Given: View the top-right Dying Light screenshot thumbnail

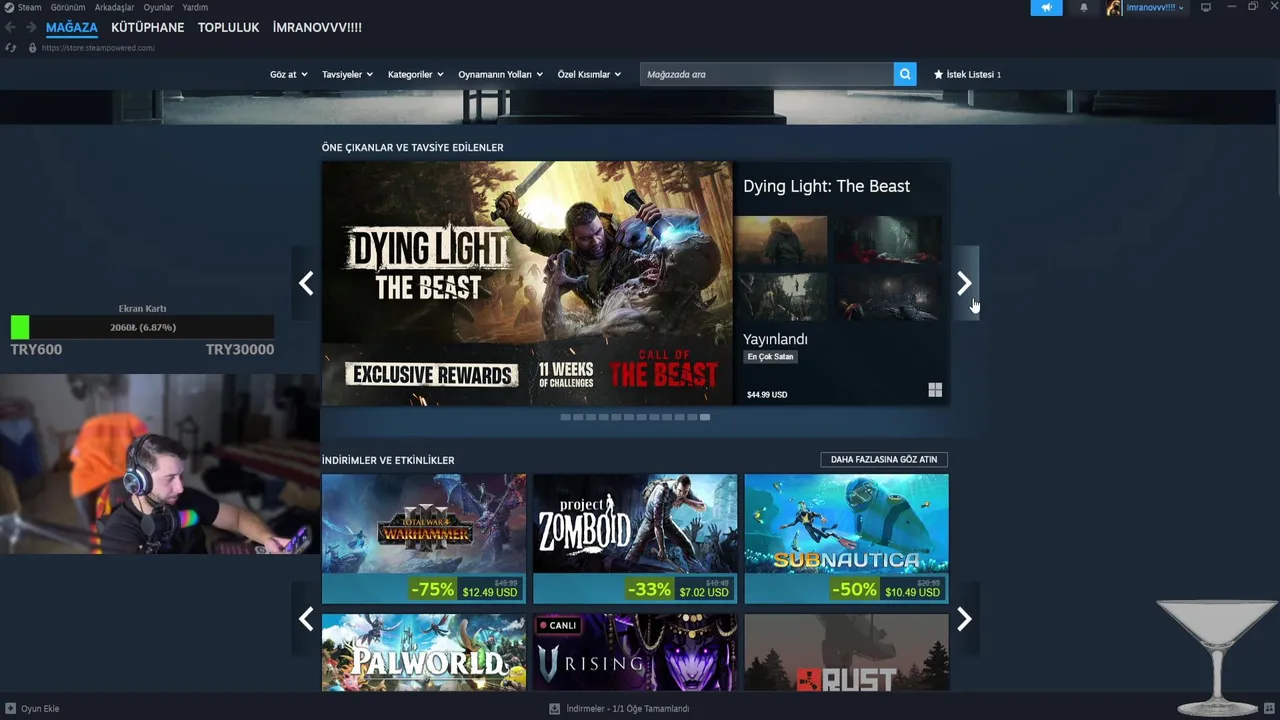Looking at the screenshot, I should (x=888, y=238).
